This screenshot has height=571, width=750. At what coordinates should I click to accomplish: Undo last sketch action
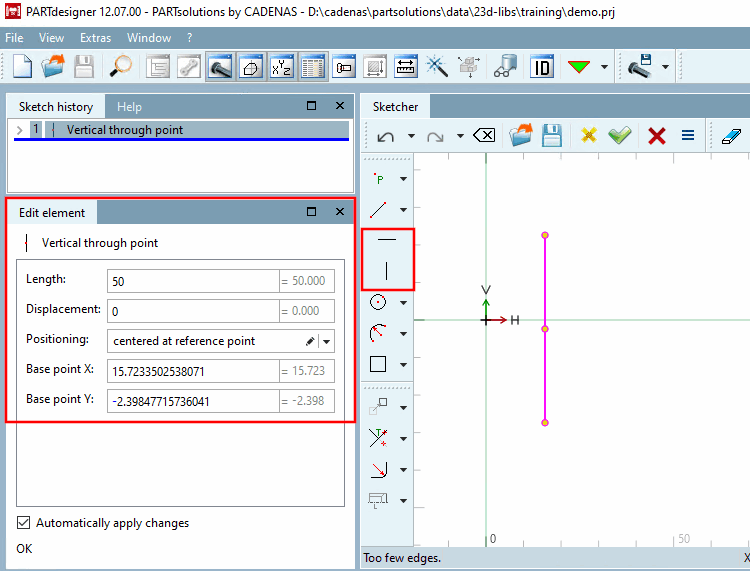pyautogui.click(x=386, y=137)
